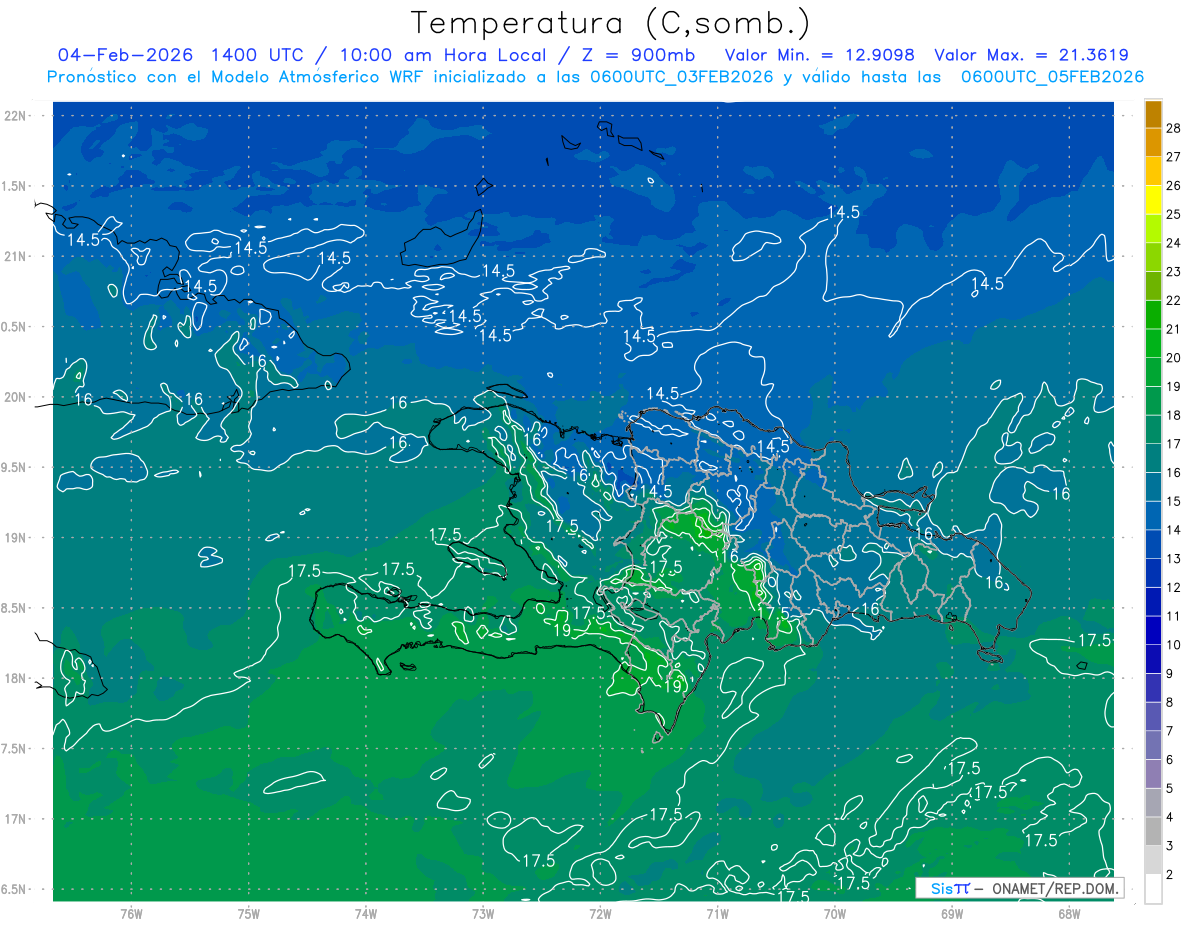
Task: Click the white swatch below legend value 2
Action: coord(1153,889)
